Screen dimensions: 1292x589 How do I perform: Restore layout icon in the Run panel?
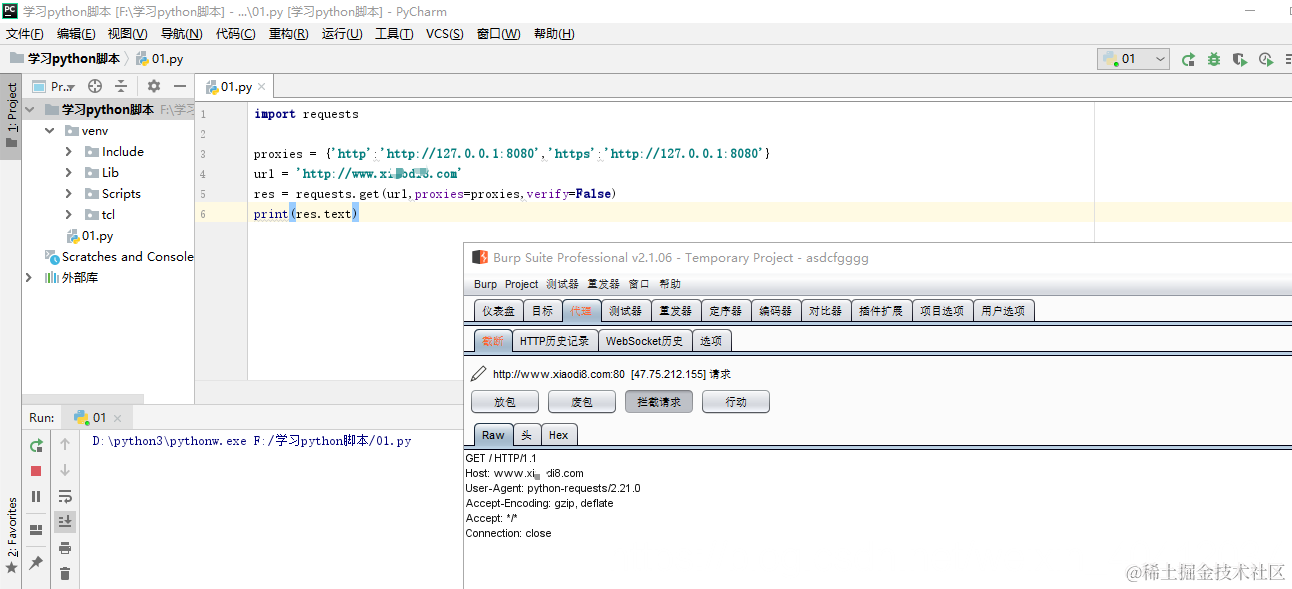point(36,530)
